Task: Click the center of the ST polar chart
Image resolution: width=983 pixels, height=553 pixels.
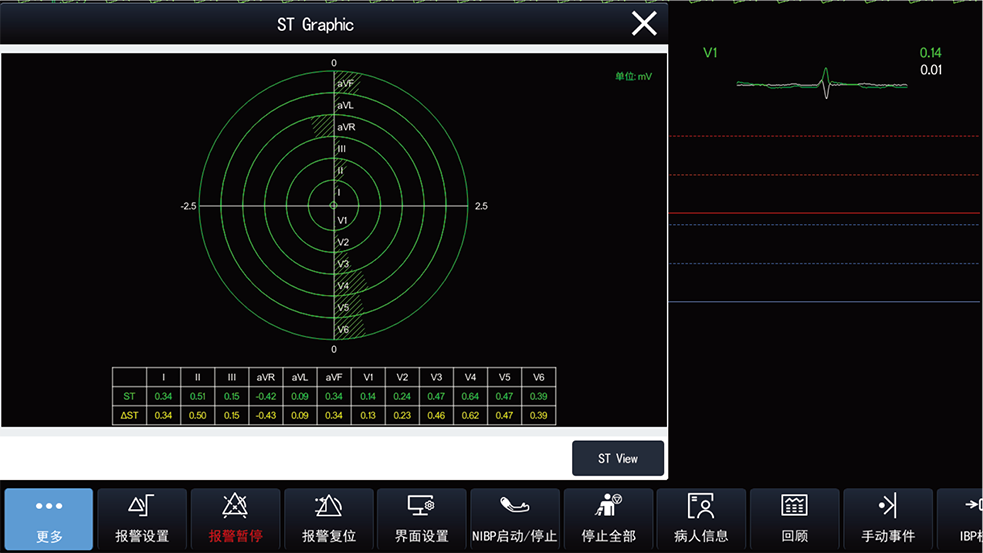Action: pyautogui.click(x=334, y=206)
